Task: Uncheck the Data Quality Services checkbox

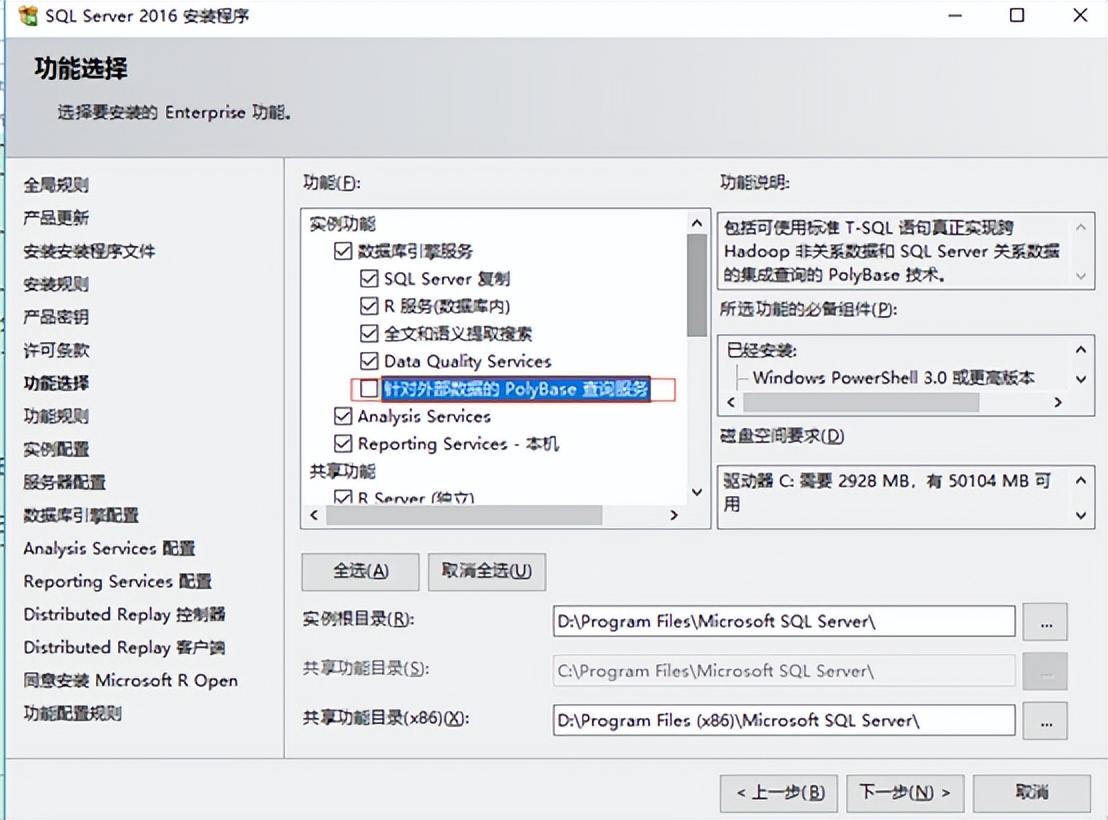Action: pyautogui.click(x=369, y=361)
